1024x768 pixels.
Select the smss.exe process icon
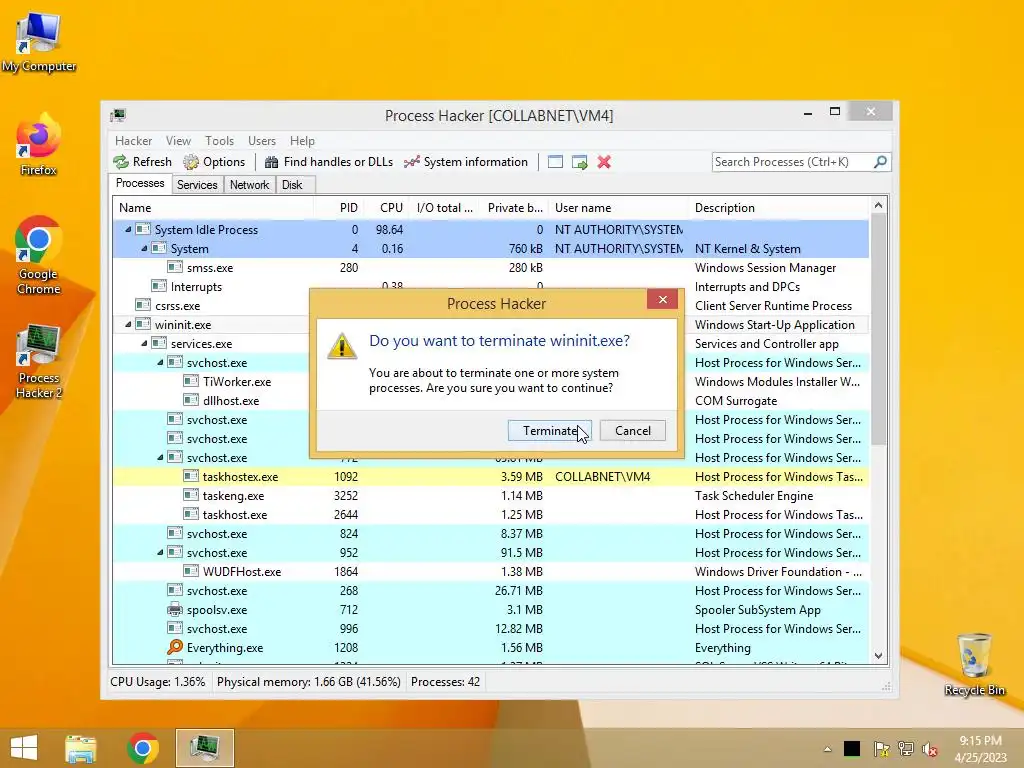coord(175,266)
